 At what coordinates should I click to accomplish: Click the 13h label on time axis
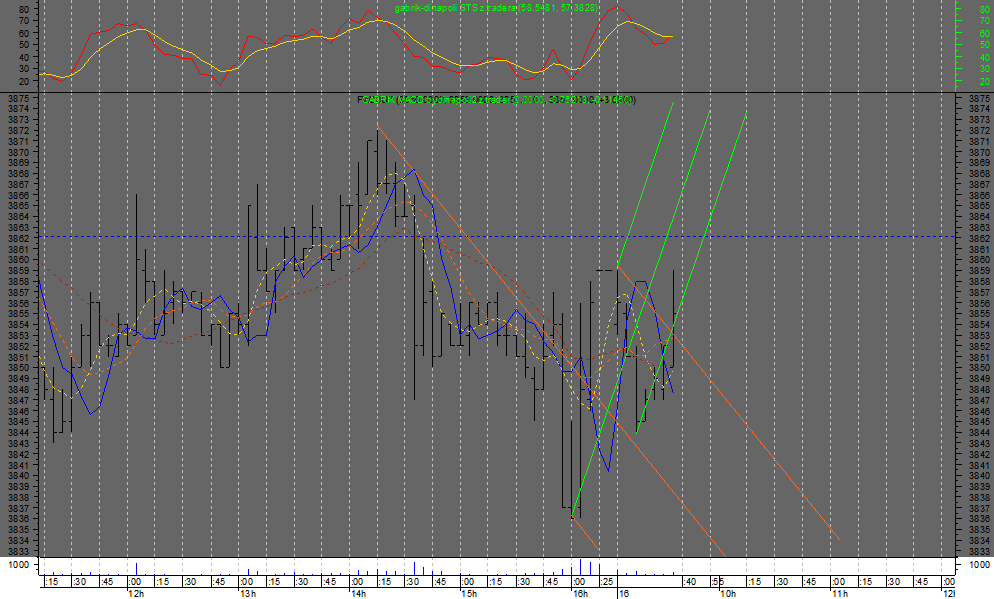coord(247,593)
